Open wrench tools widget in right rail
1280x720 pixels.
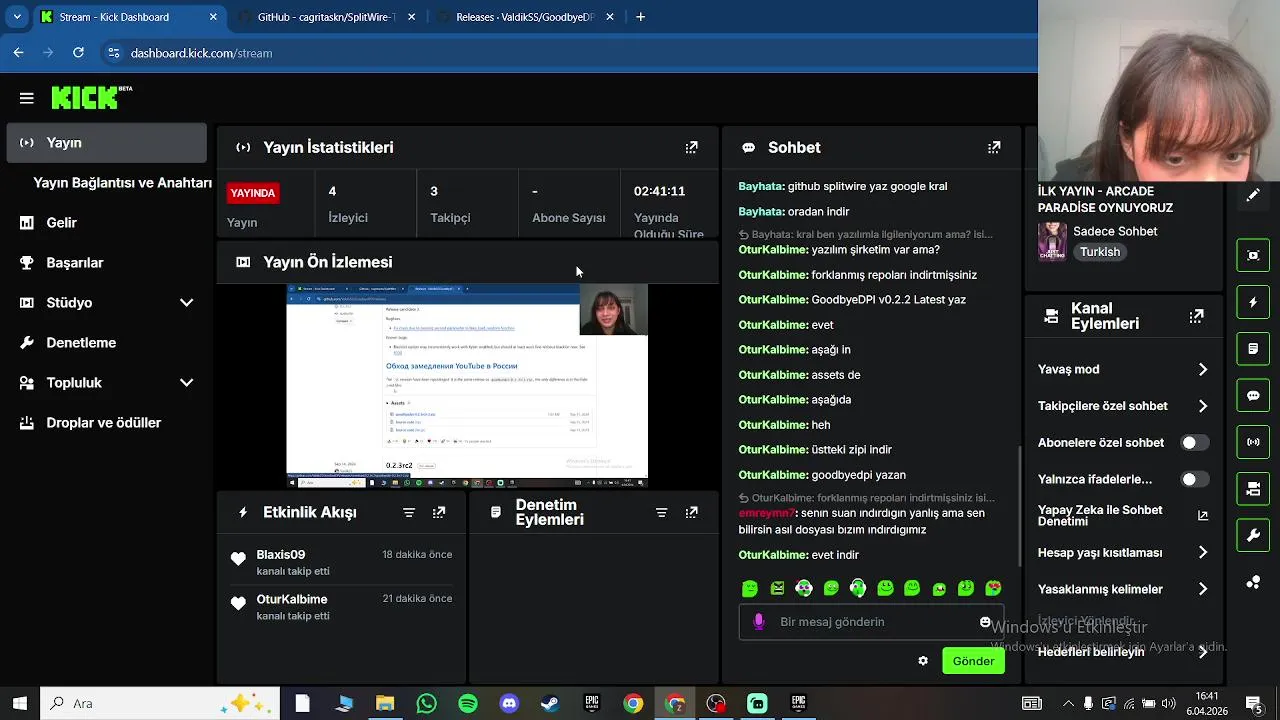[x=1253, y=536]
